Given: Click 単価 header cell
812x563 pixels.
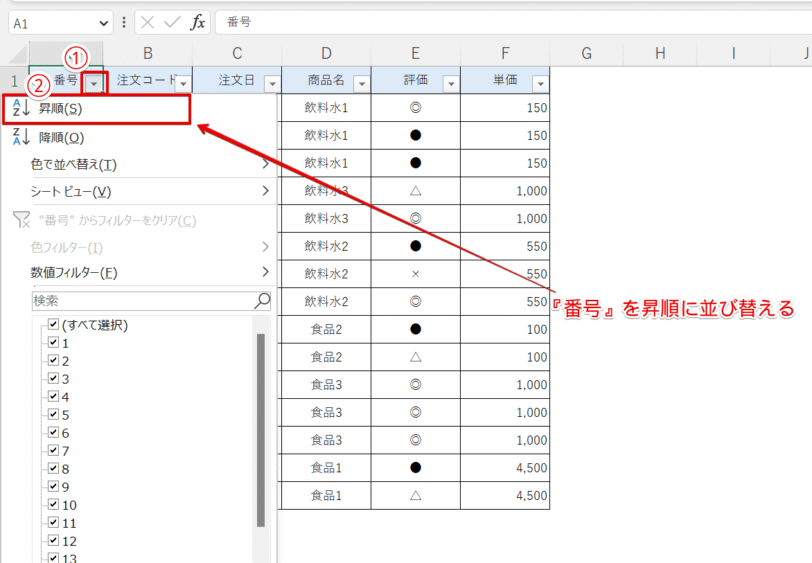Looking at the screenshot, I should pos(505,80).
